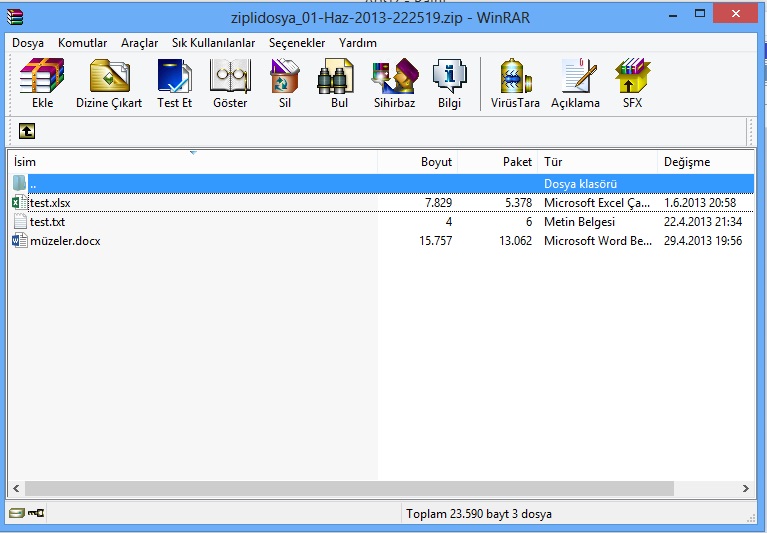The height and width of the screenshot is (533, 767).
Task: Sort files by Paket column
Action: [497, 162]
